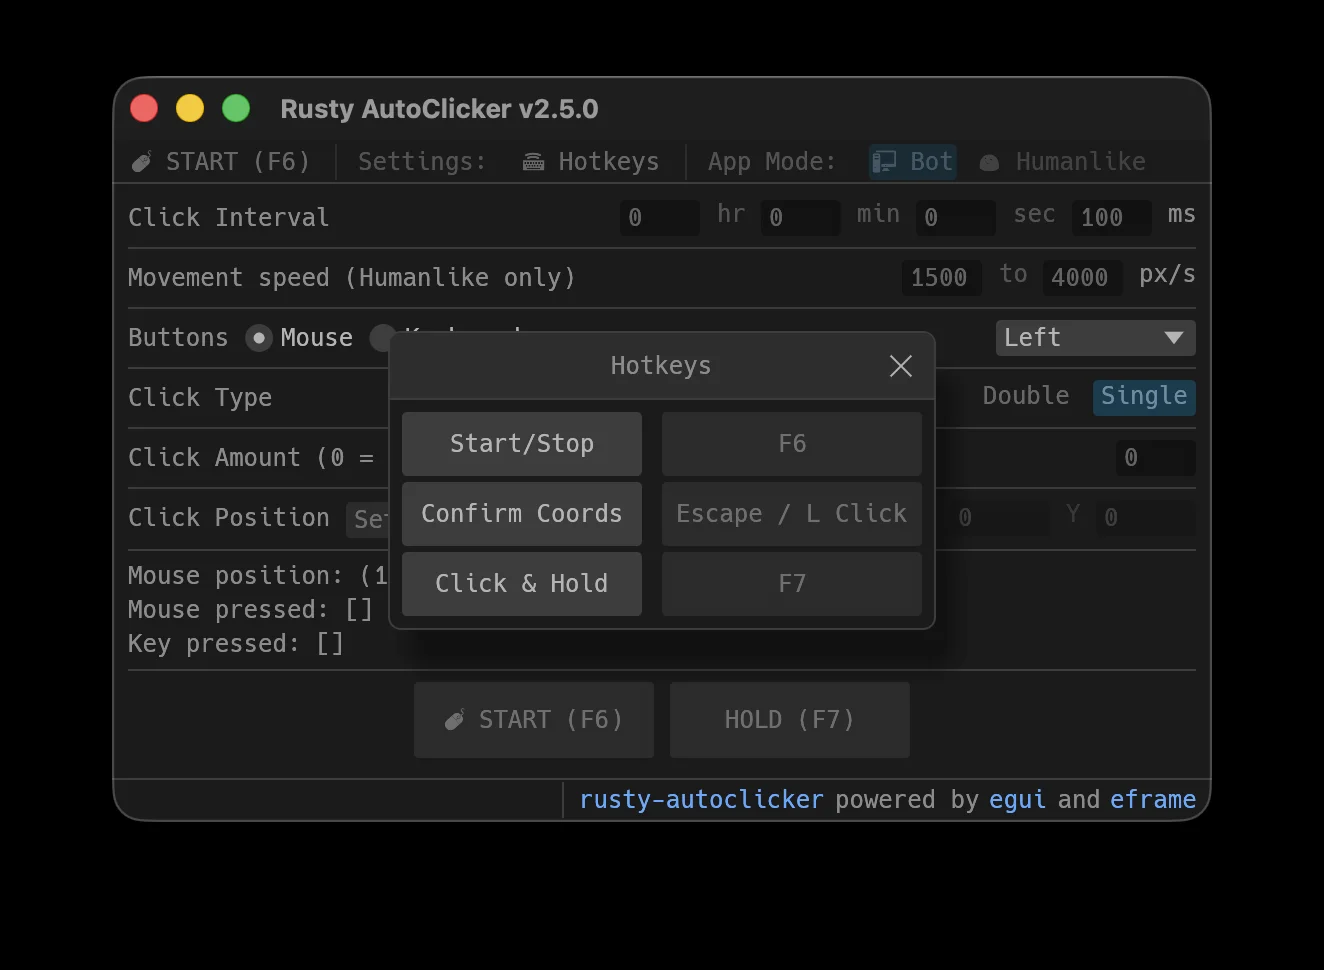Select Bot app mode
Screen dimensions: 1324x970
click(x=913, y=162)
